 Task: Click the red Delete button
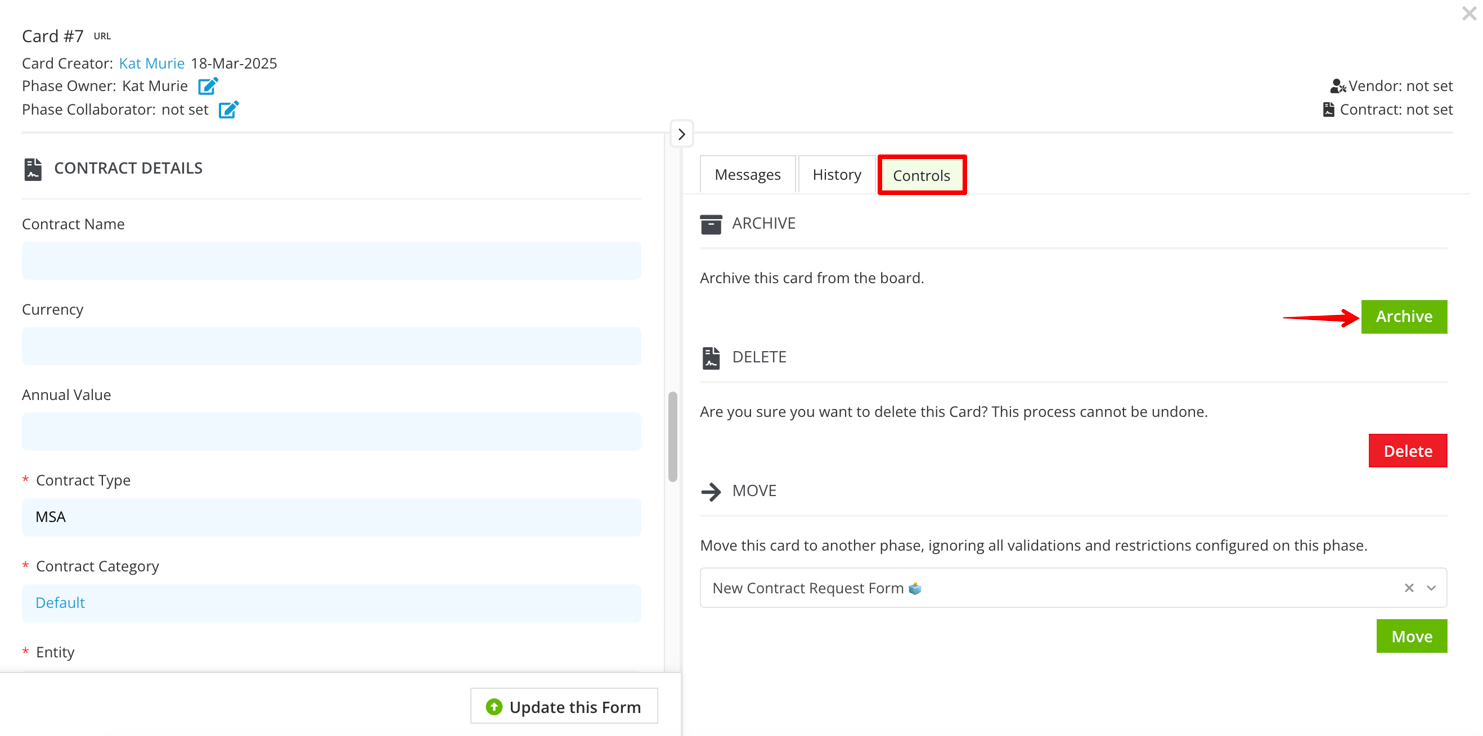pos(1407,450)
